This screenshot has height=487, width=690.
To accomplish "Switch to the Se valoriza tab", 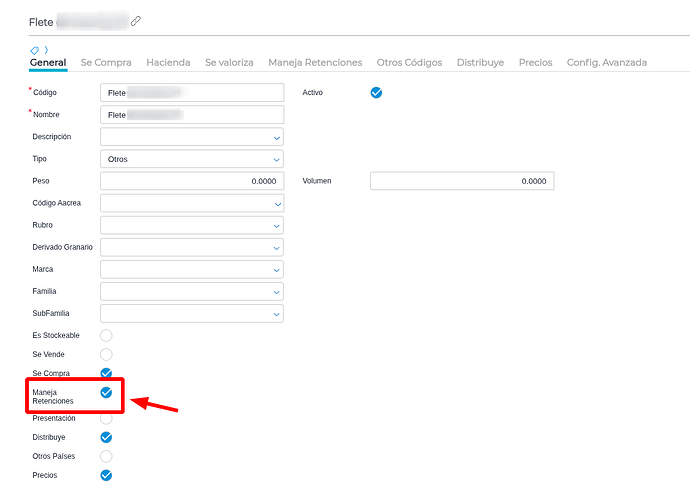I will [229, 62].
